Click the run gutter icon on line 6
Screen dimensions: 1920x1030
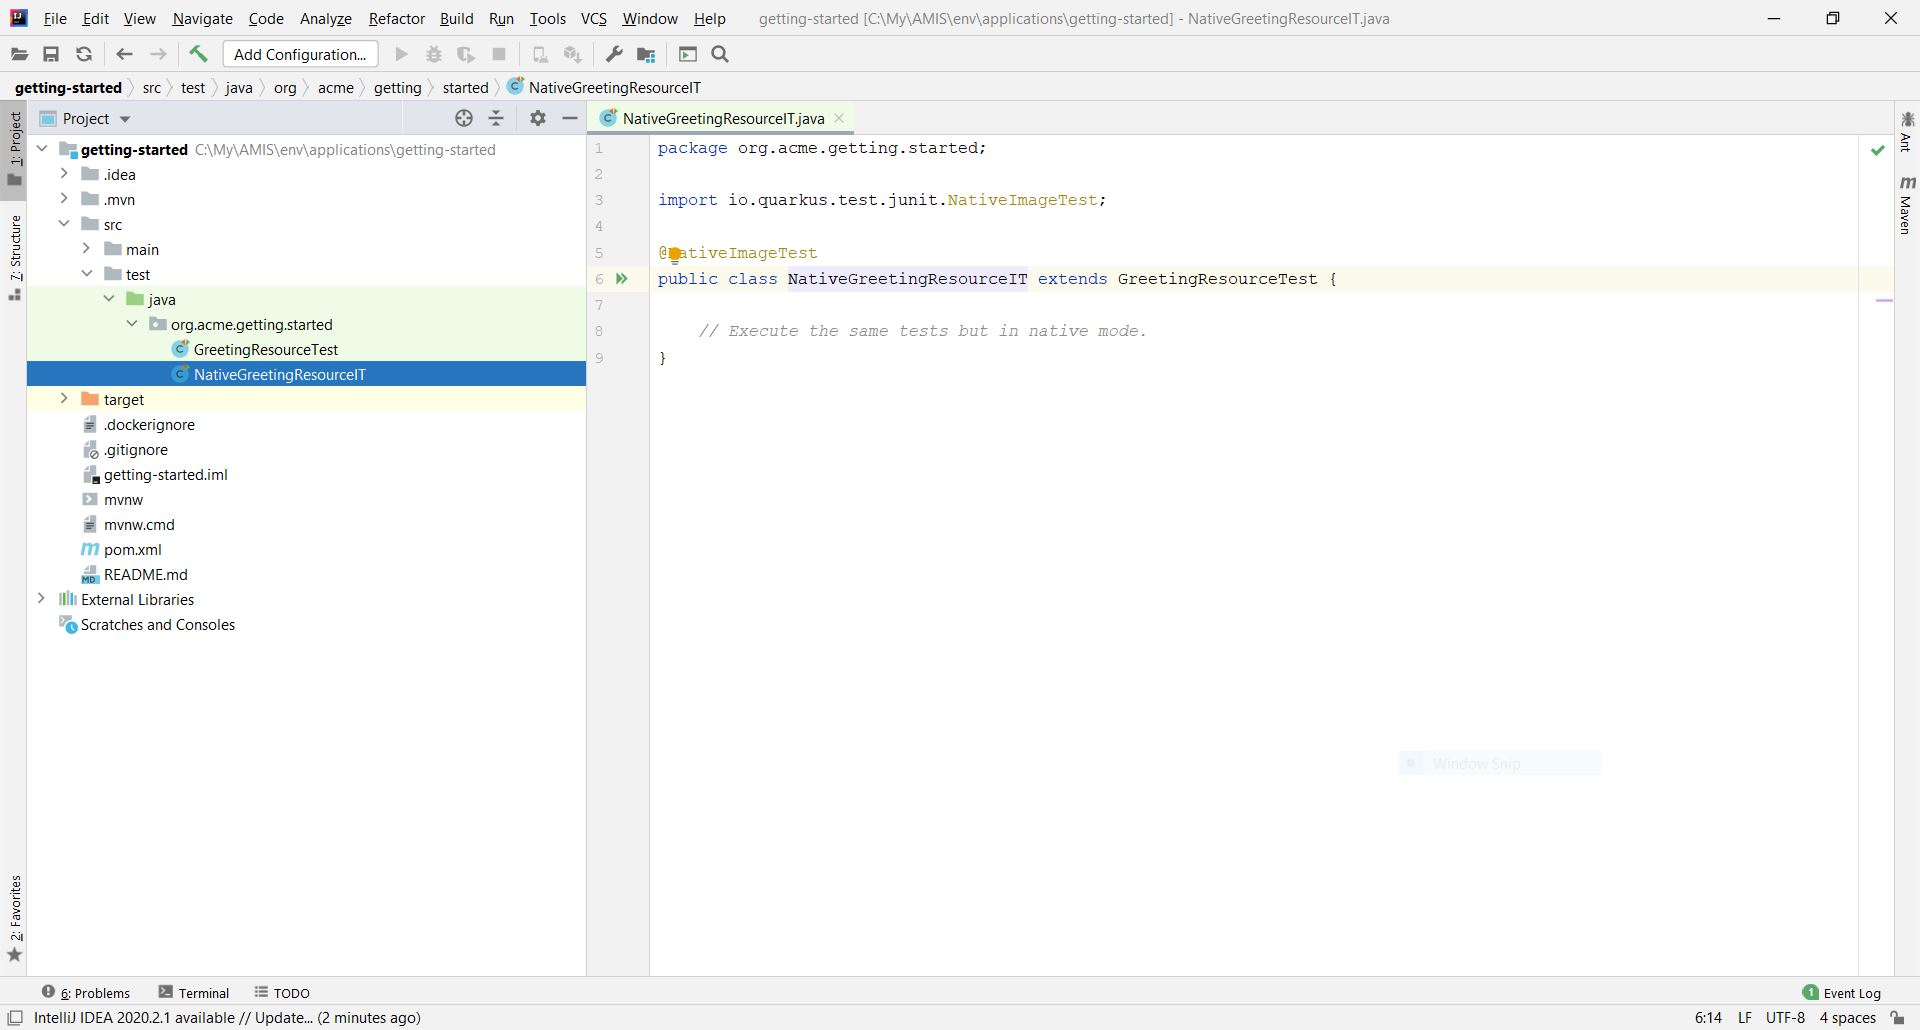coord(621,279)
